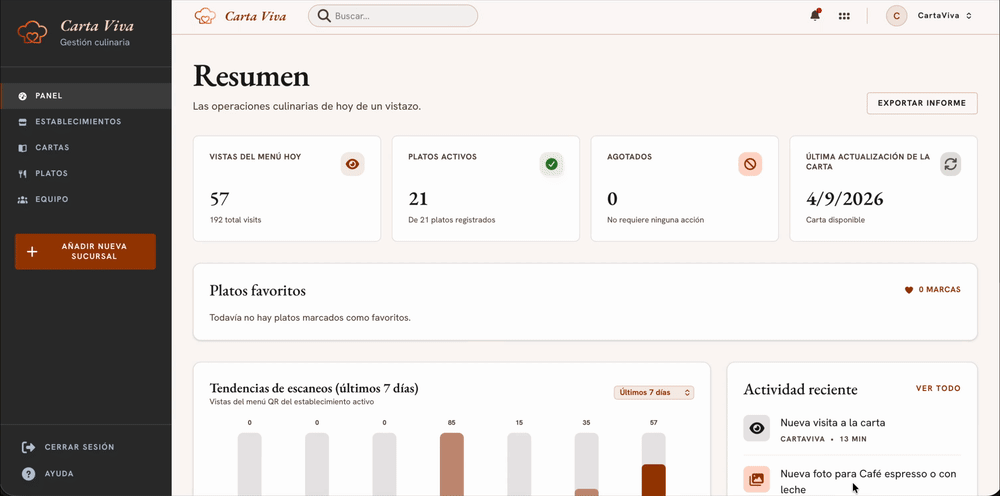Viewport: 1000px width, 496px height.
Task: Click the Platos activos value 21
Action: point(418,199)
